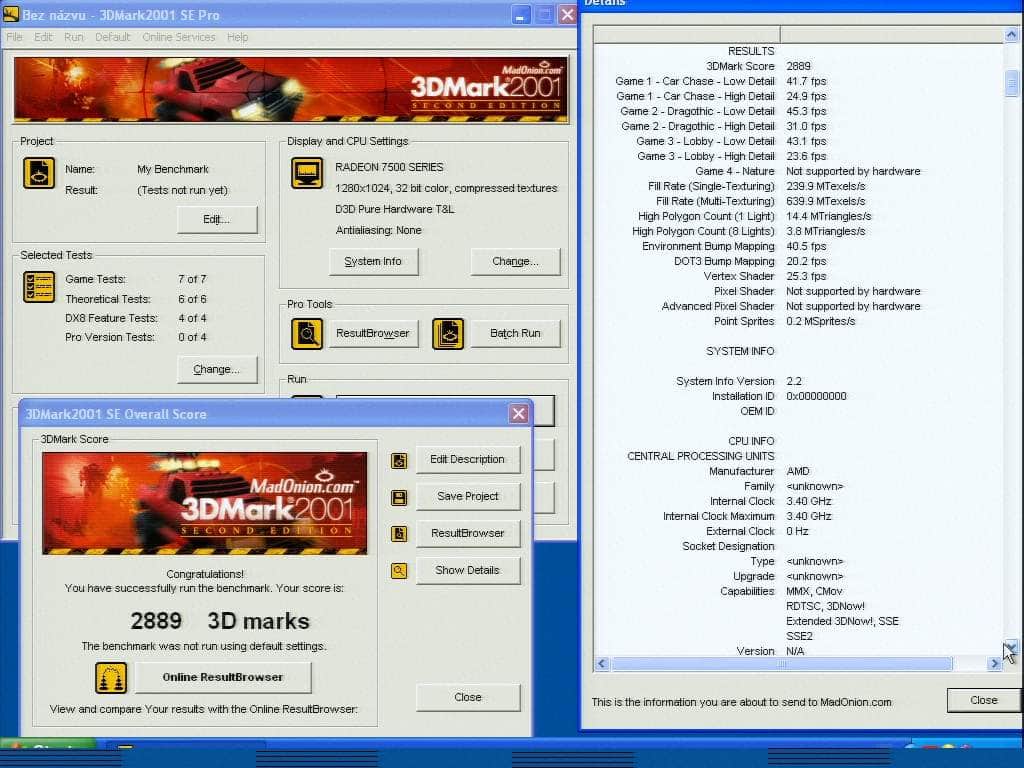This screenshot has height=768, width=1024.
Task: Click the ResultBrowser magnifier icon in Pro Tools
Action: tap(307, 334)
